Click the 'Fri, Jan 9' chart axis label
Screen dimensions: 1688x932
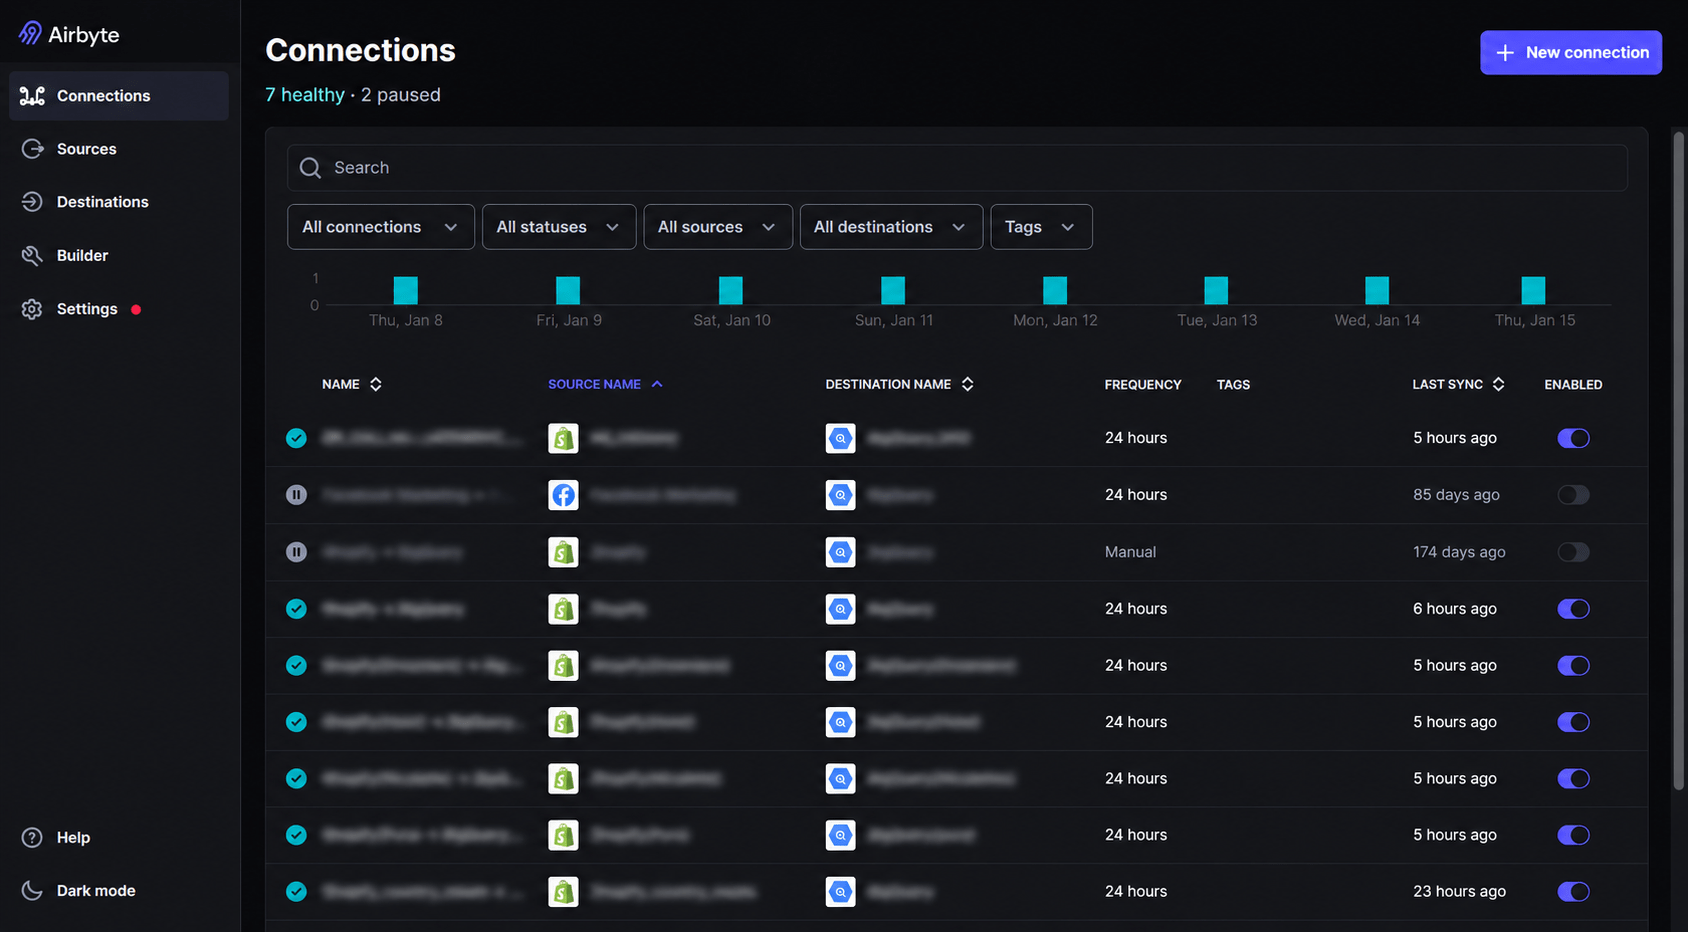click(569, 320)
